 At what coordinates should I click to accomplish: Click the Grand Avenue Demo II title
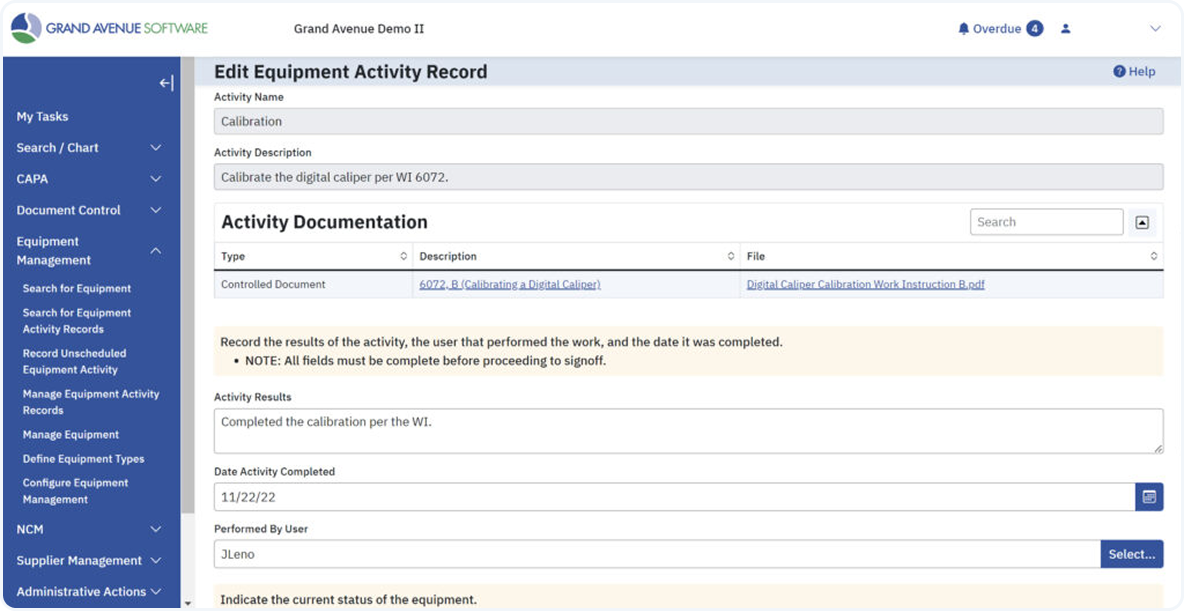tap(359, 29)
